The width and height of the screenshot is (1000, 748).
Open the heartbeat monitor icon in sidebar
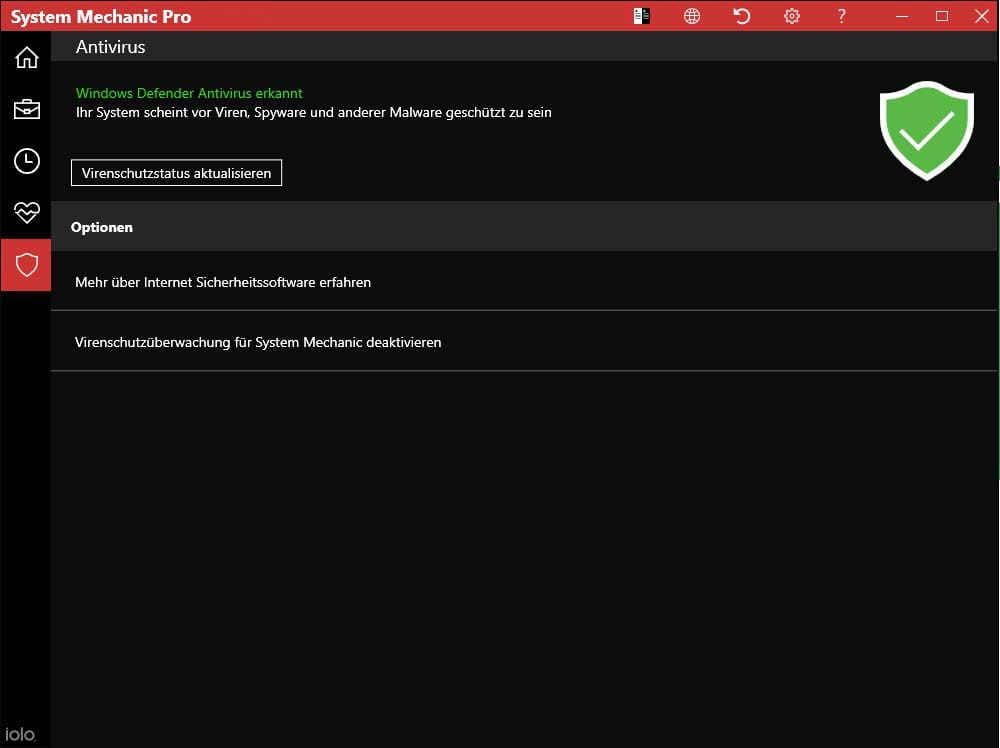[26, 212]
